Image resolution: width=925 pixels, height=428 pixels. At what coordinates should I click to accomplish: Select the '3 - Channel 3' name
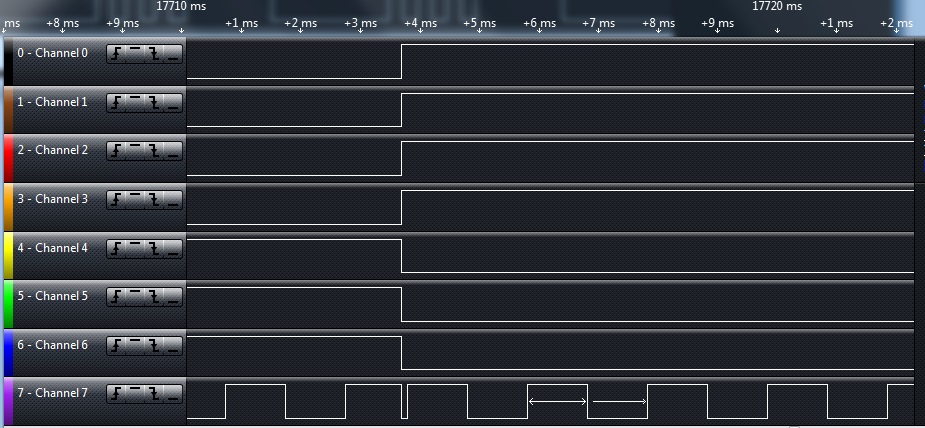click(x=53, y=199)
